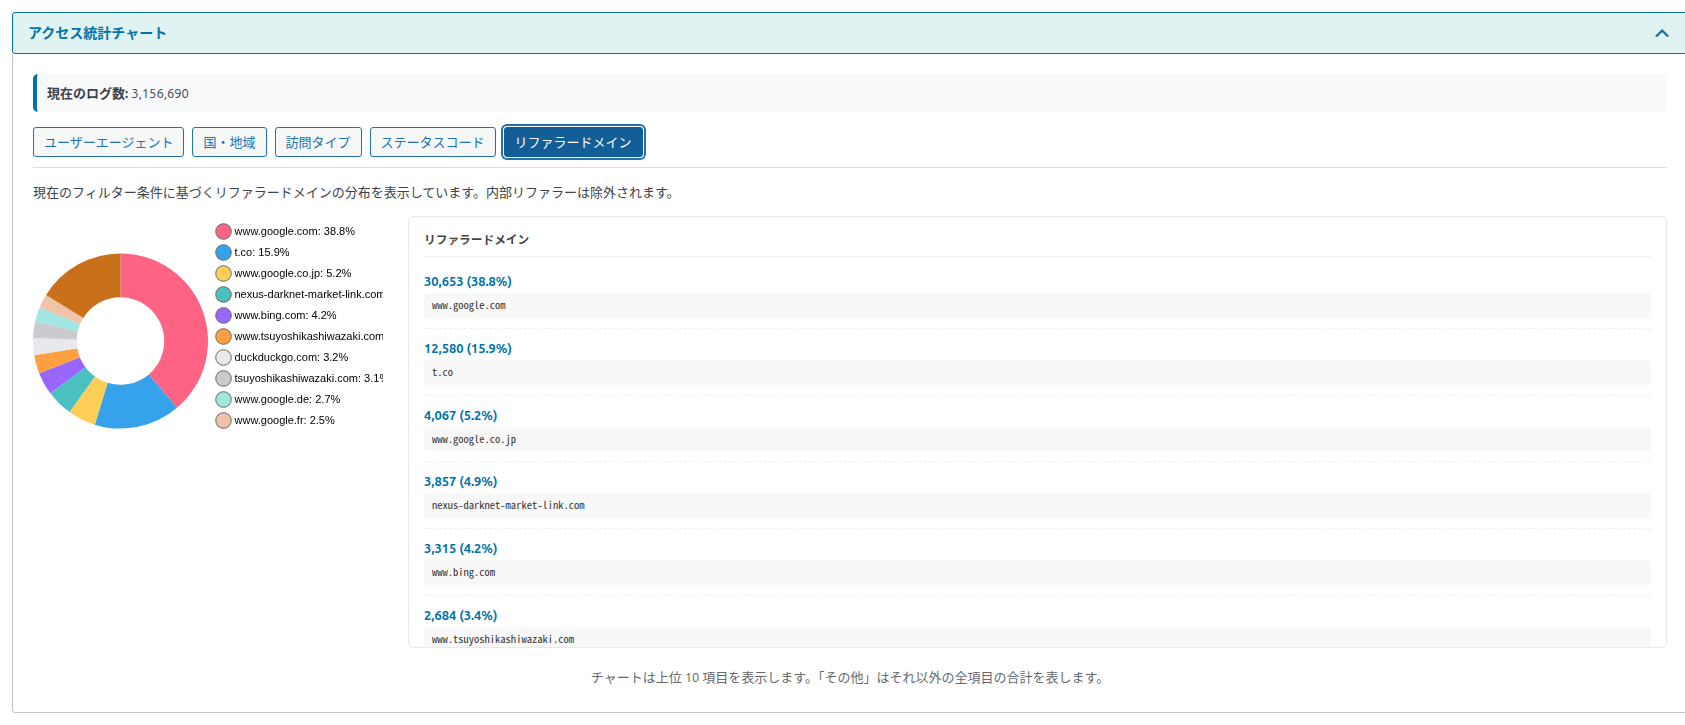Select the blue t.co donut segment
This screenshot has height=725, width=1685.
tap(133, 405)
